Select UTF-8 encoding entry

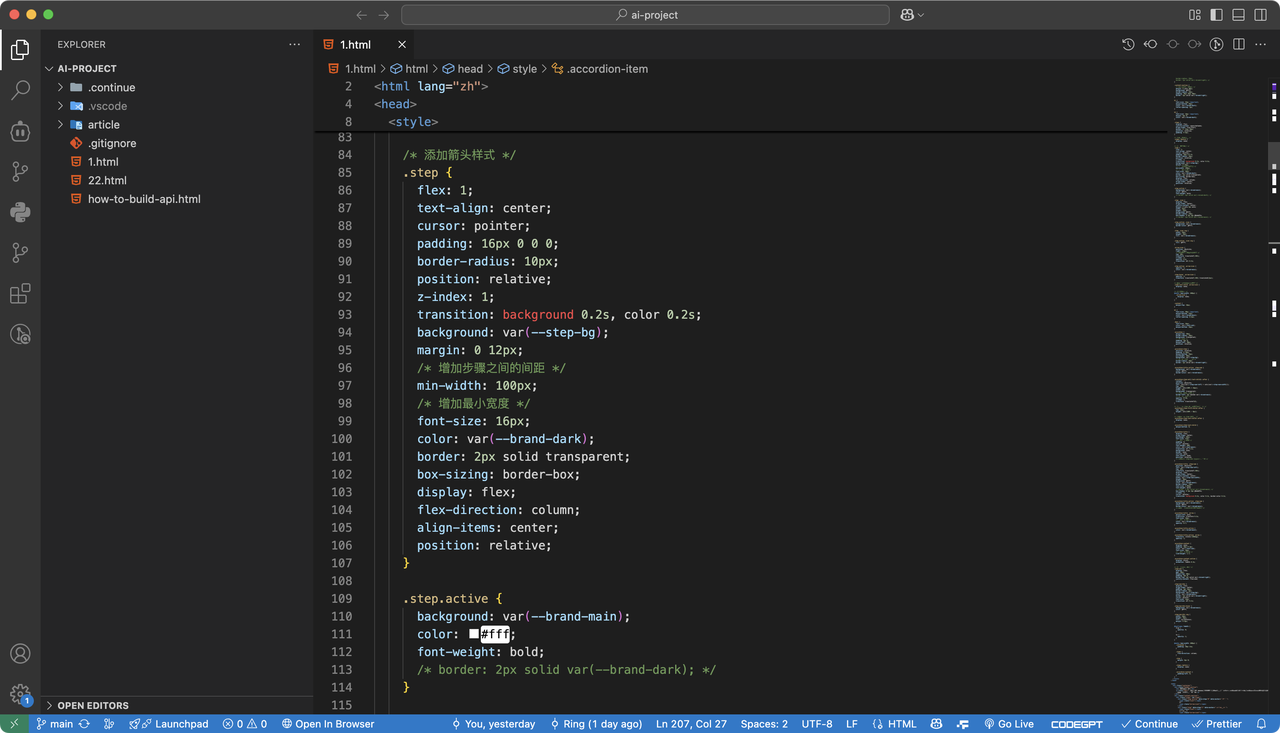817,724
